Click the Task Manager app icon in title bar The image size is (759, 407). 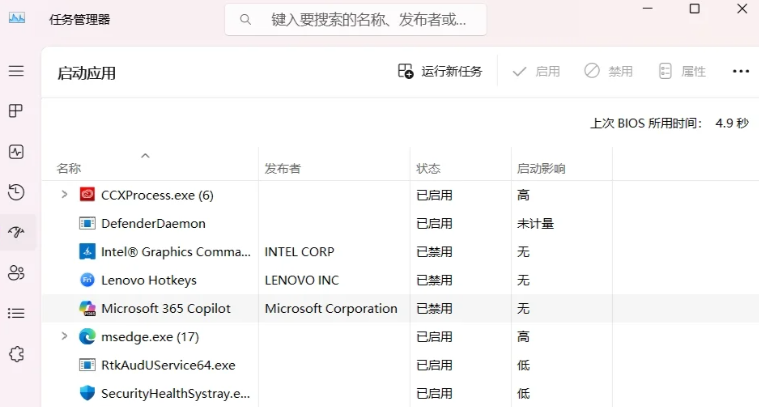(17, 18)
